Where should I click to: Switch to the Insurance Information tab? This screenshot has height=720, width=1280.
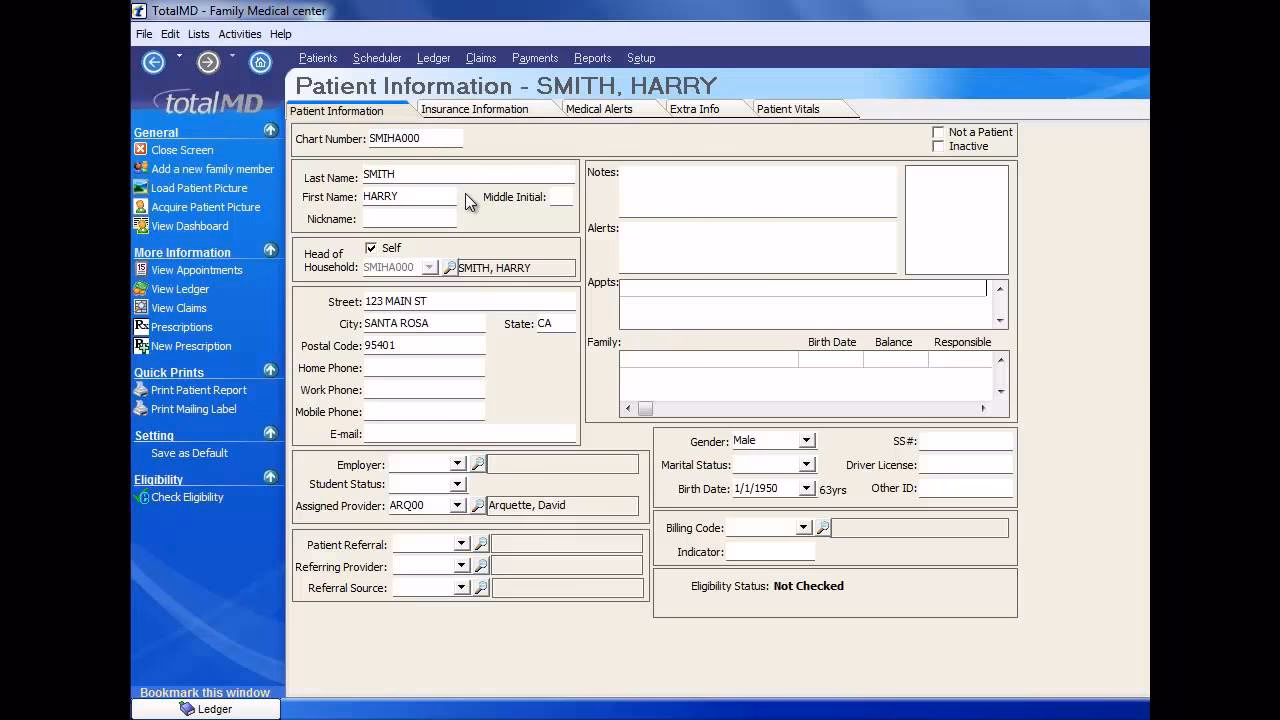pos(475,110)
